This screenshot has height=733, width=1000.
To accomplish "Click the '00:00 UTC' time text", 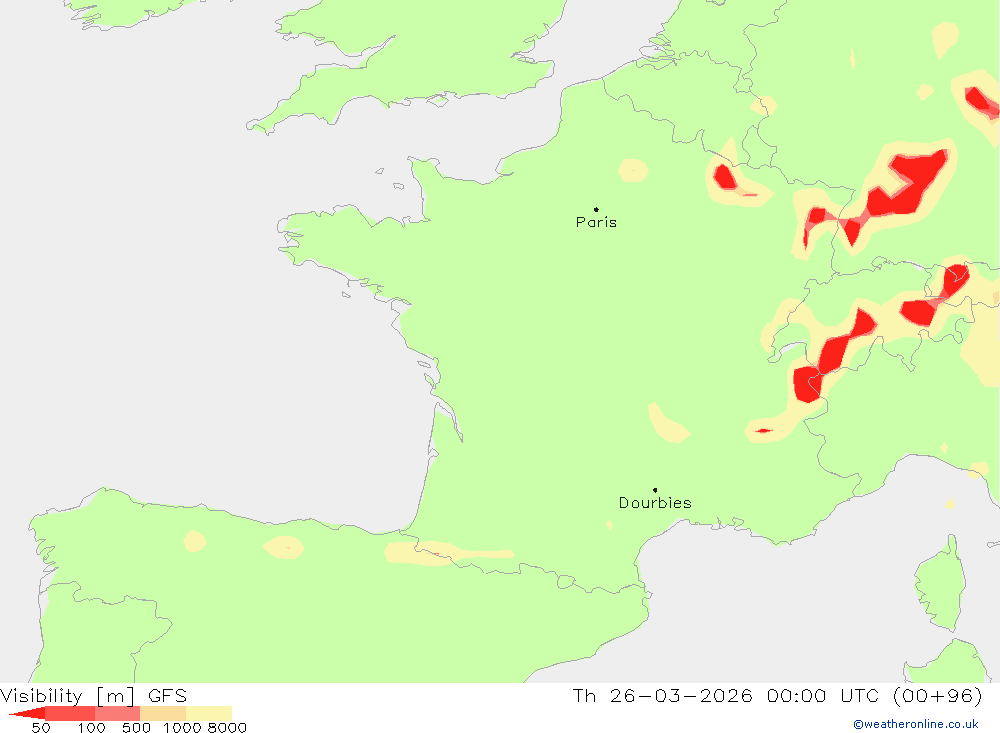I will tap(823, 695).
